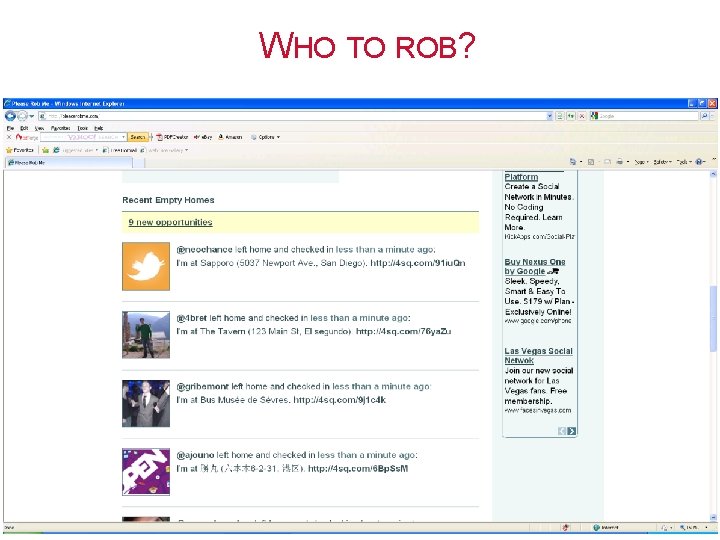Viewport: 720px width, 540px height.
Task: Click the Add to Favorites Bar icon
Action: [45, 150]
